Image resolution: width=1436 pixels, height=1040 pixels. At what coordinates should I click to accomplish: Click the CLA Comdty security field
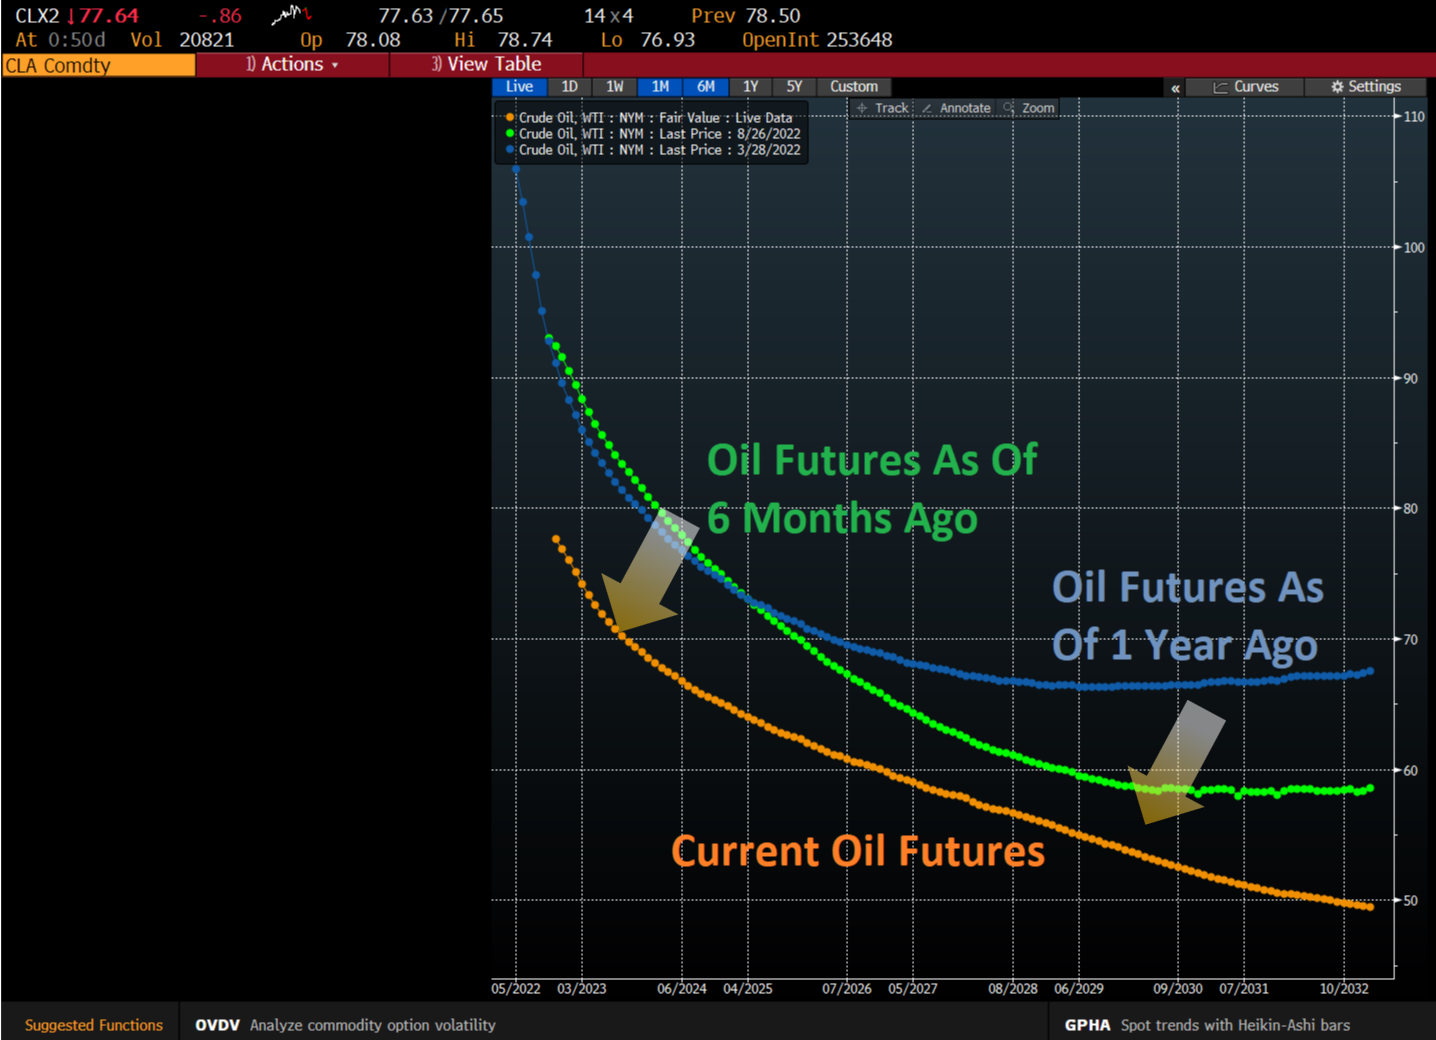[98, 66]
